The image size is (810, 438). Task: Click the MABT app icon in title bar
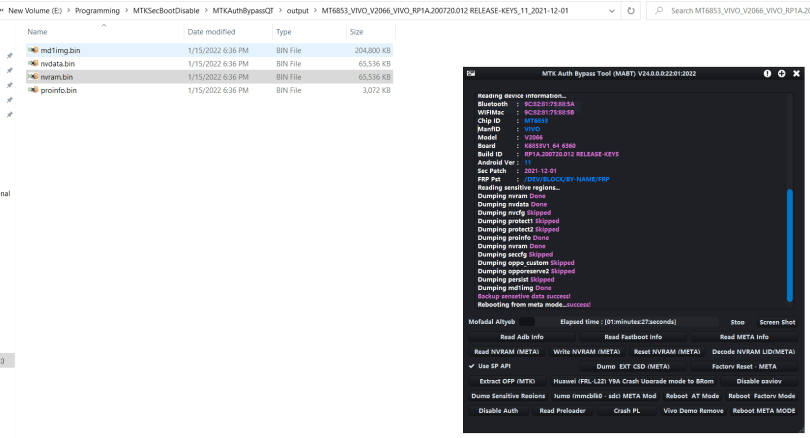pyautogui.click(x=471, y=73)
